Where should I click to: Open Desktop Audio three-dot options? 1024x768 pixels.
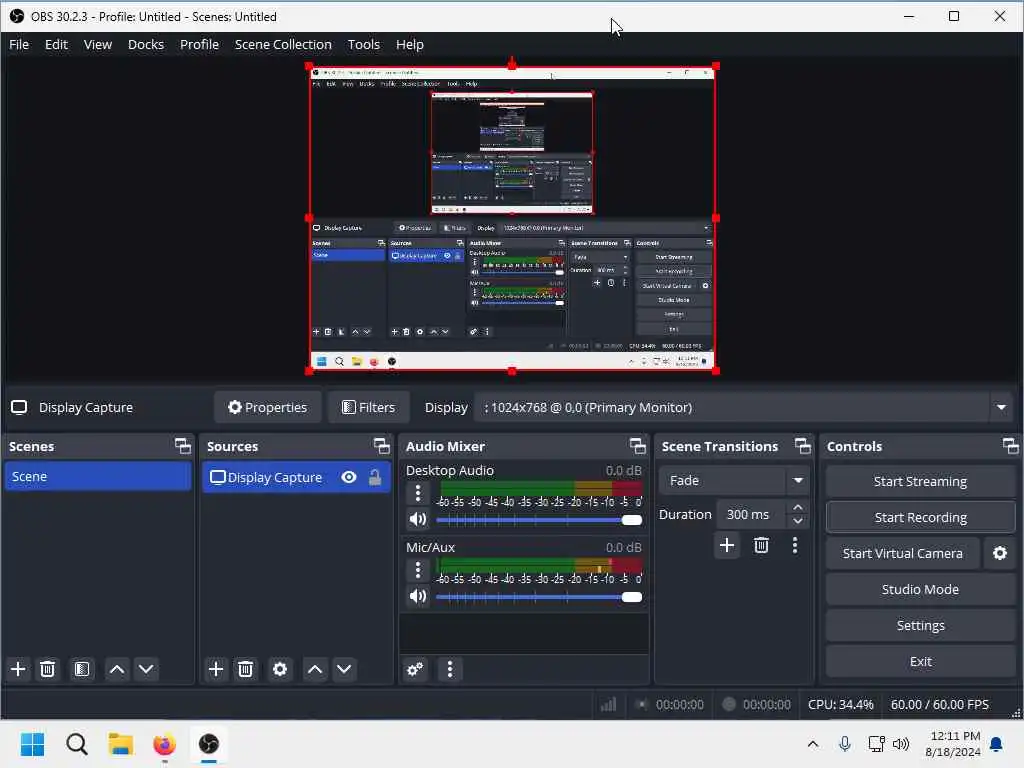(418, 492)
